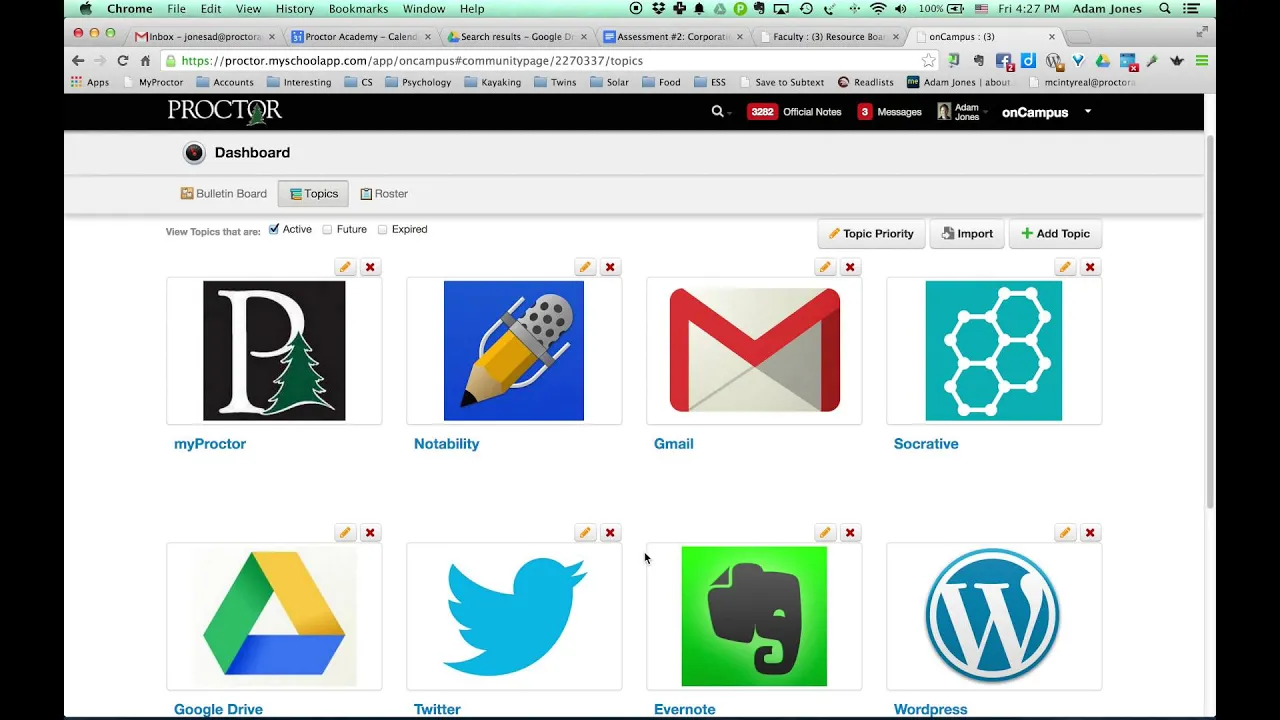Switch to the Inbox Gmail browser tab
Image resolution: width=1280 pixels, height=720 pixels.
pos(205,36)
